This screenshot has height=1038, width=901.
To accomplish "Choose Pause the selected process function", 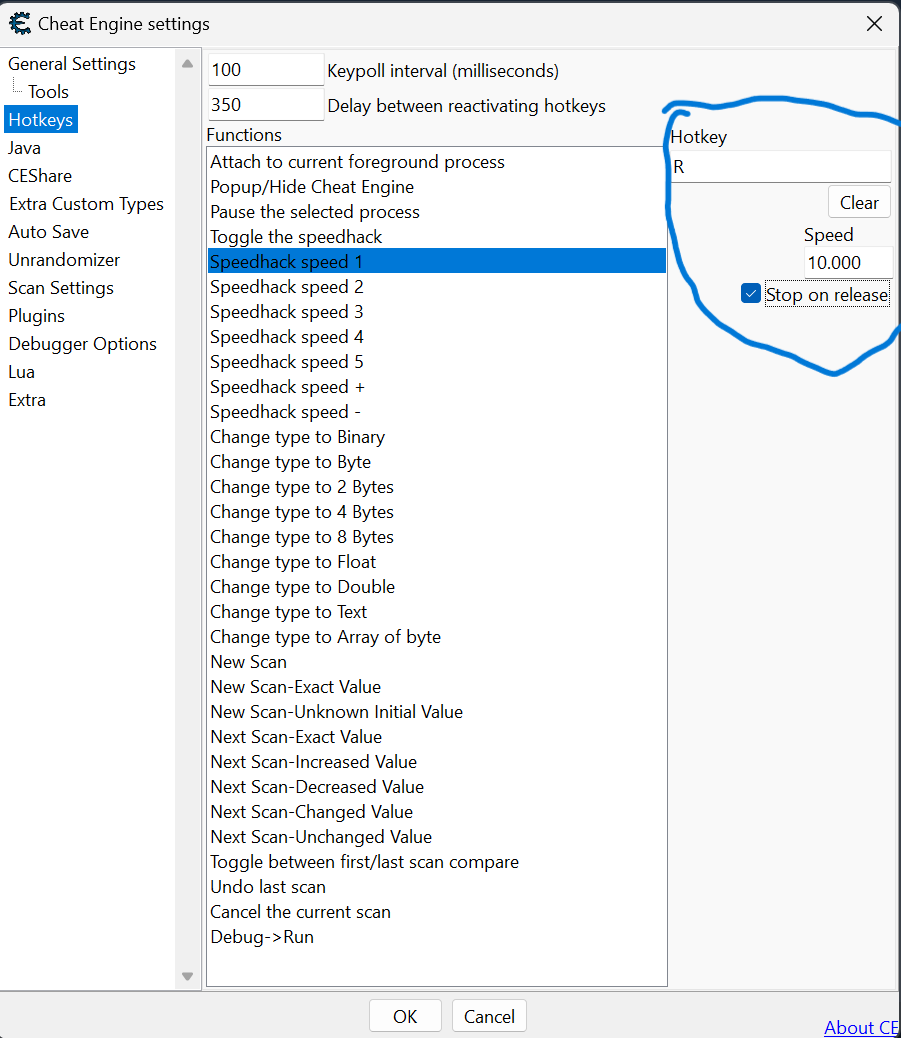I will pos(315,212).
